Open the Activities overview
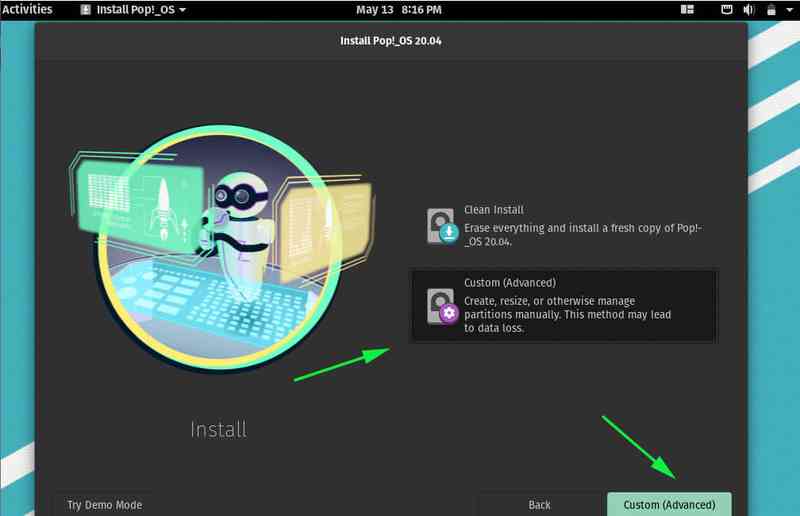 (x=27, y=10)
